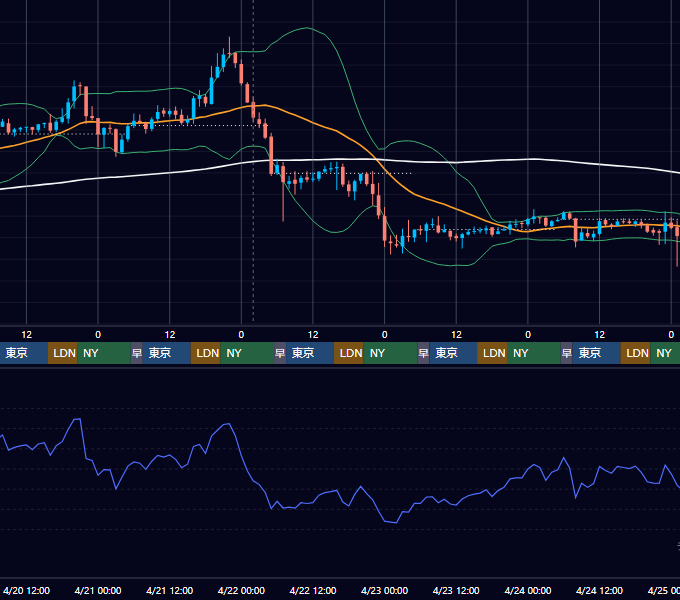Select the NY session block above 4/22 00:00
Screen dimensions: 680x600
coord(247,353)
